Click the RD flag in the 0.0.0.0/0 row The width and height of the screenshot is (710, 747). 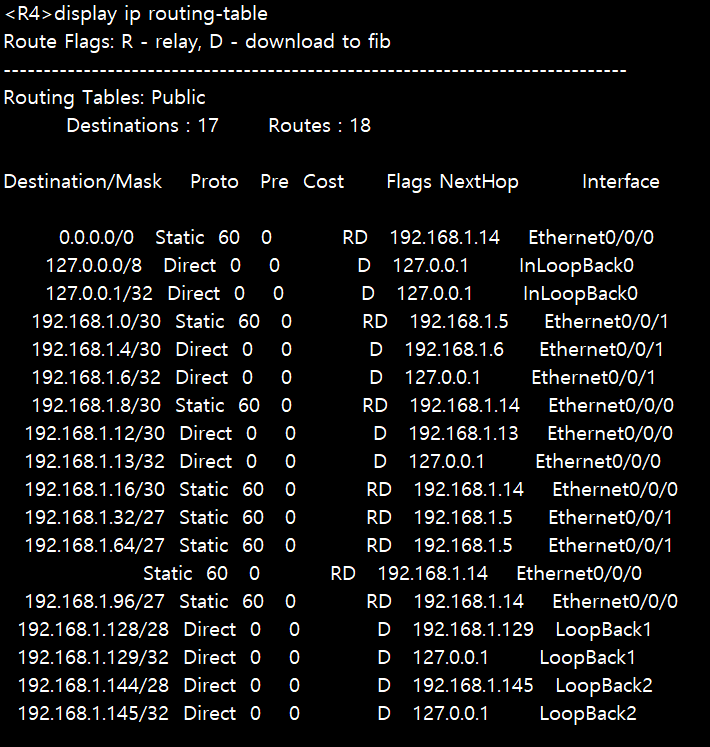click(x=355, y=237)
